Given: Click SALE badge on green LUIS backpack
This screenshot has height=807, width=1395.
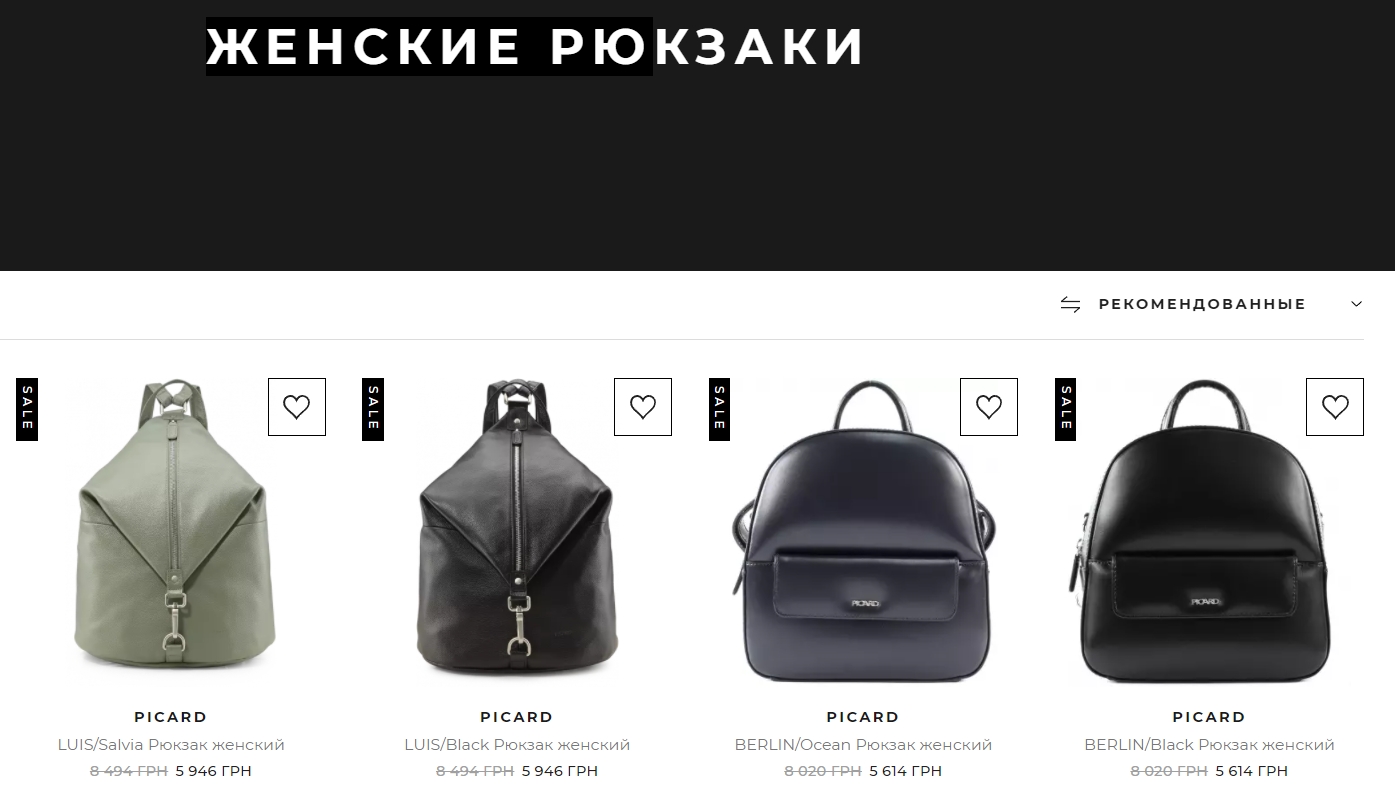Looking at the screenshot, I should pos(27,409).
